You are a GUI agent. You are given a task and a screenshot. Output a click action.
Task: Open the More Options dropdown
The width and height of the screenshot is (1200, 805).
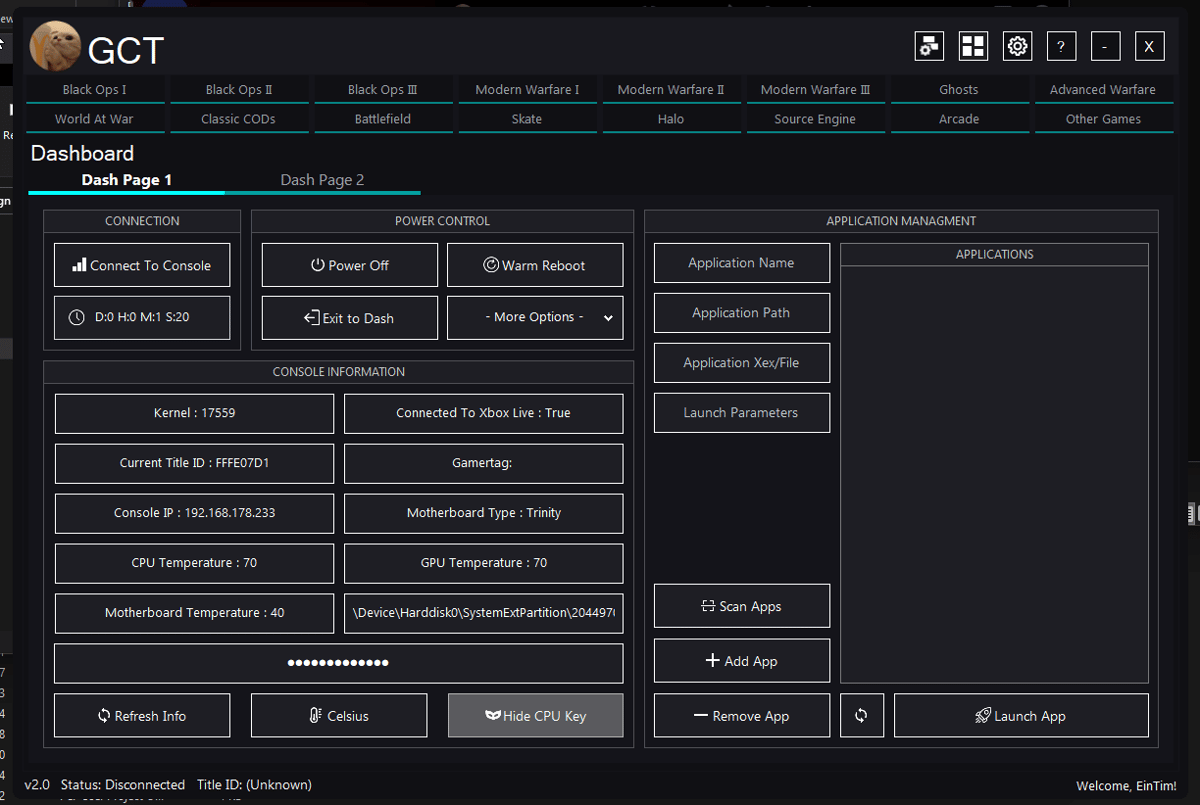(535, 317)
